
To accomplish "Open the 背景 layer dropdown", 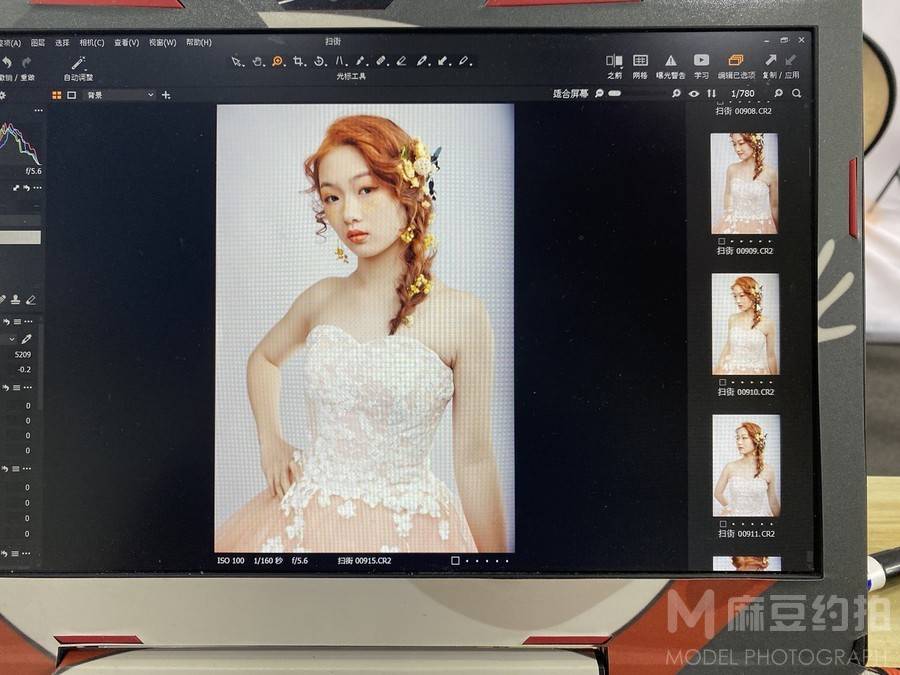I will (119, 95).
